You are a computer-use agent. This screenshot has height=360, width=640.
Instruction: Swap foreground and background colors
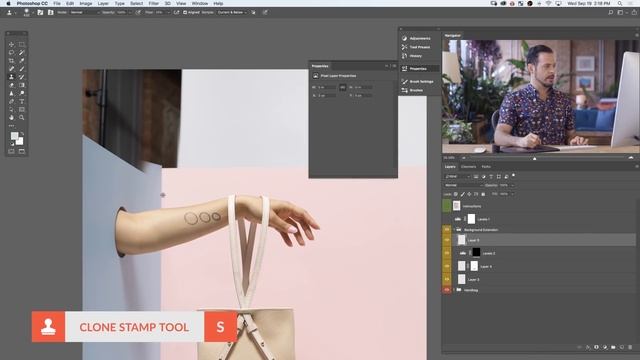(22, 133)
